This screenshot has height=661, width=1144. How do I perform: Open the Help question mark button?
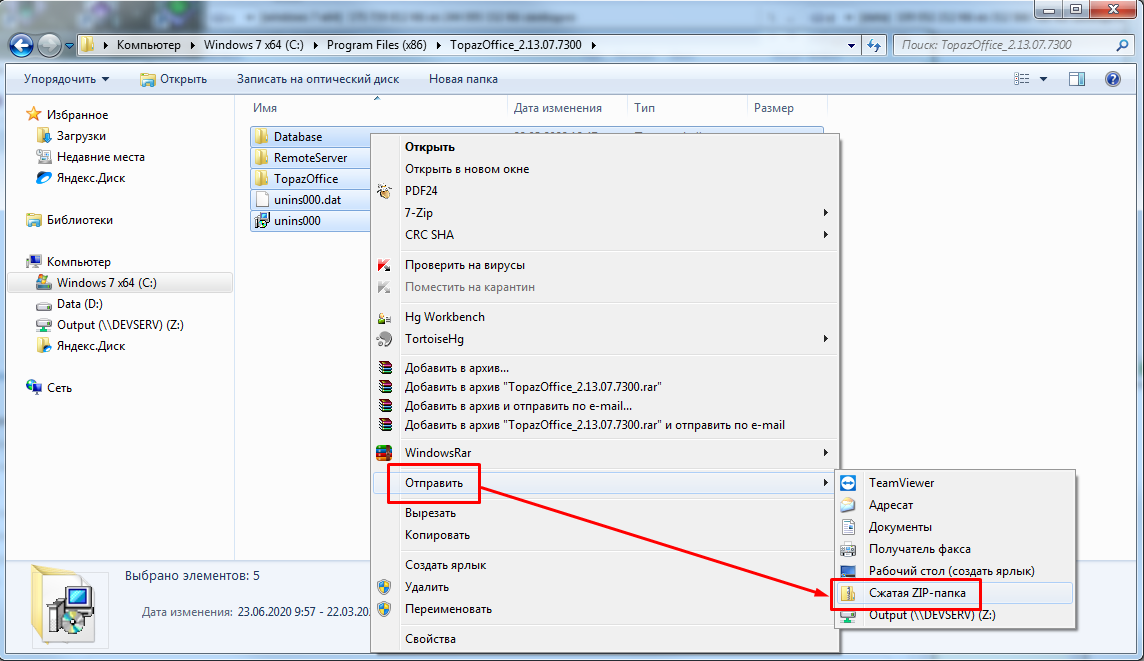click(1113, 79)
